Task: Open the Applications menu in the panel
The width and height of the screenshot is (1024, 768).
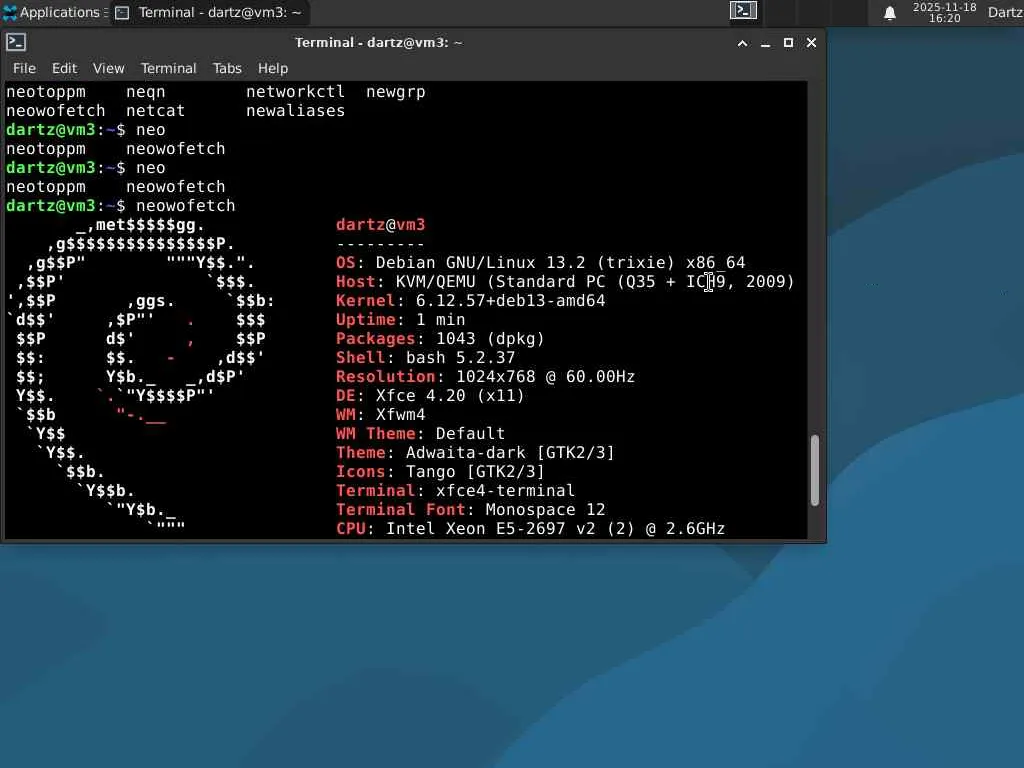Action: tap(54, 12)
